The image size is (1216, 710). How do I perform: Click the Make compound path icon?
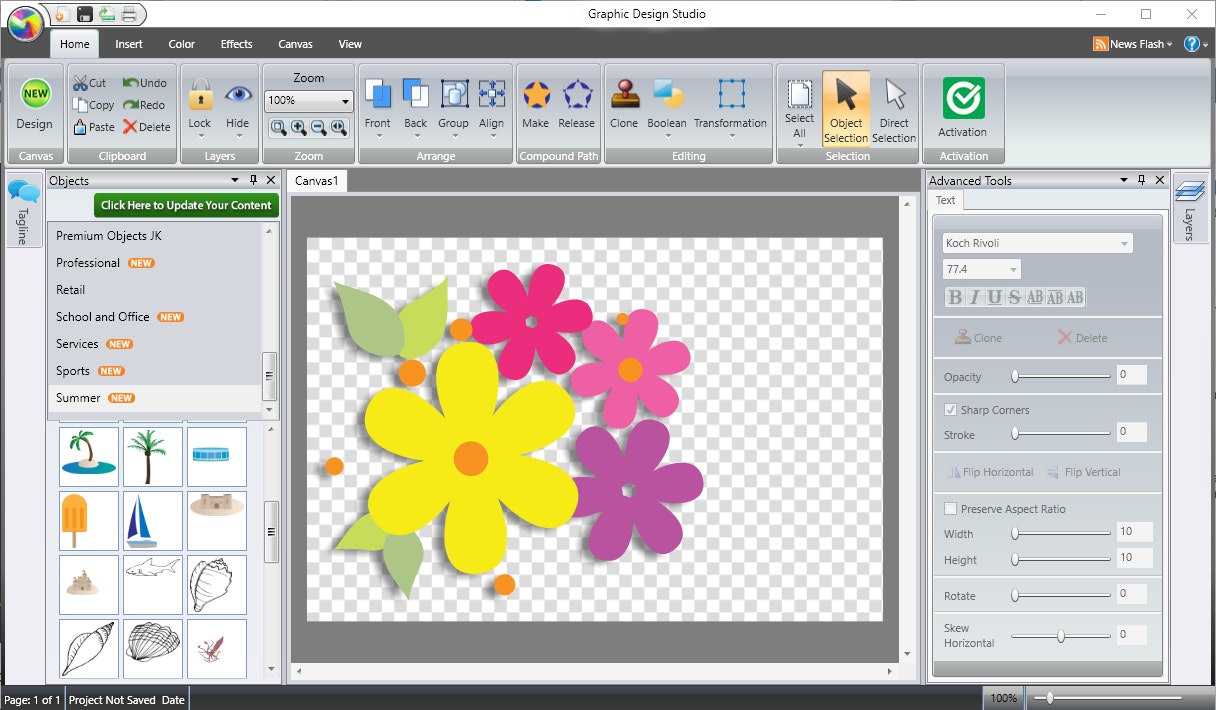536,96
